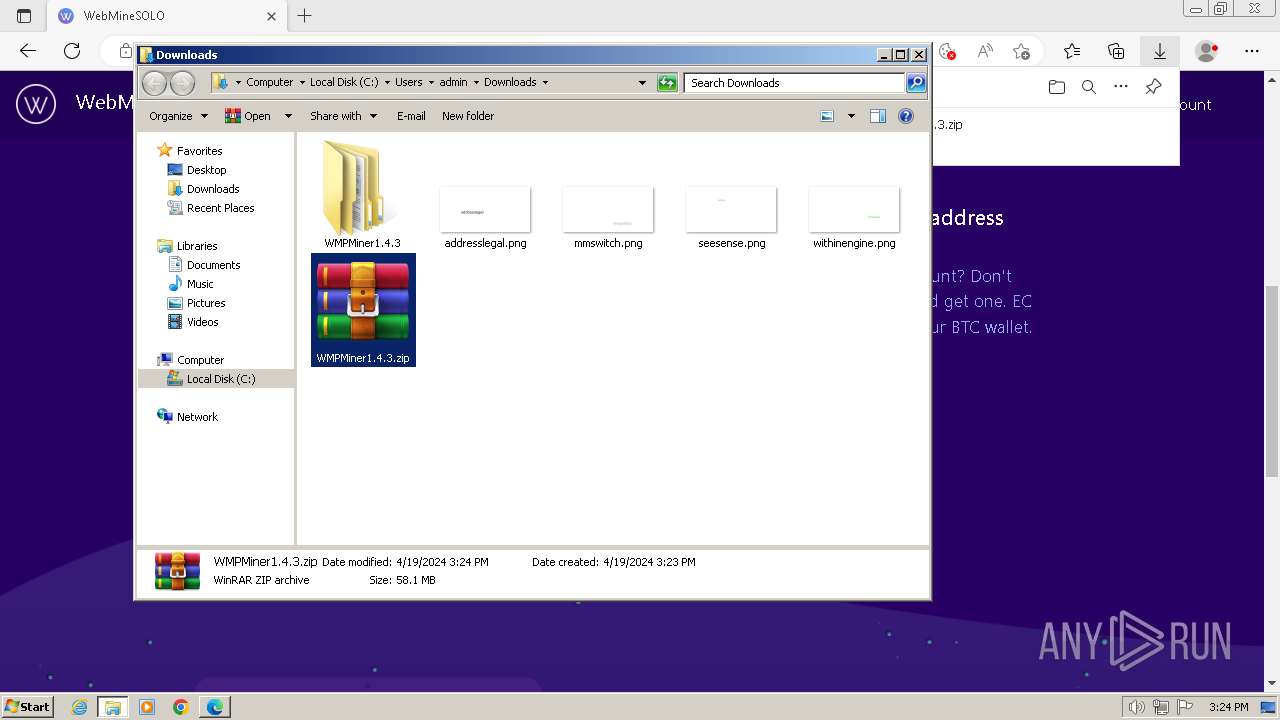Open Documents library
The image size is (1280, 720).
coord(213,265)
